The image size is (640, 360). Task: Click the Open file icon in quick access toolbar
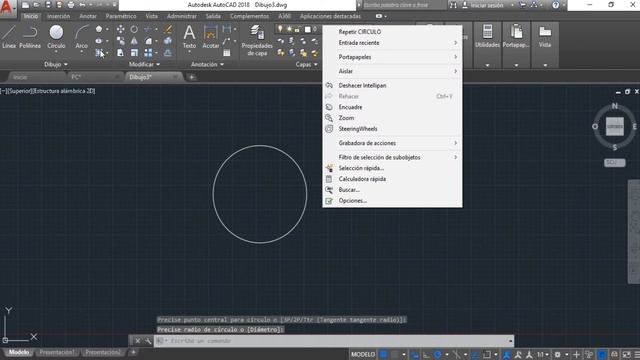point(36,5)
